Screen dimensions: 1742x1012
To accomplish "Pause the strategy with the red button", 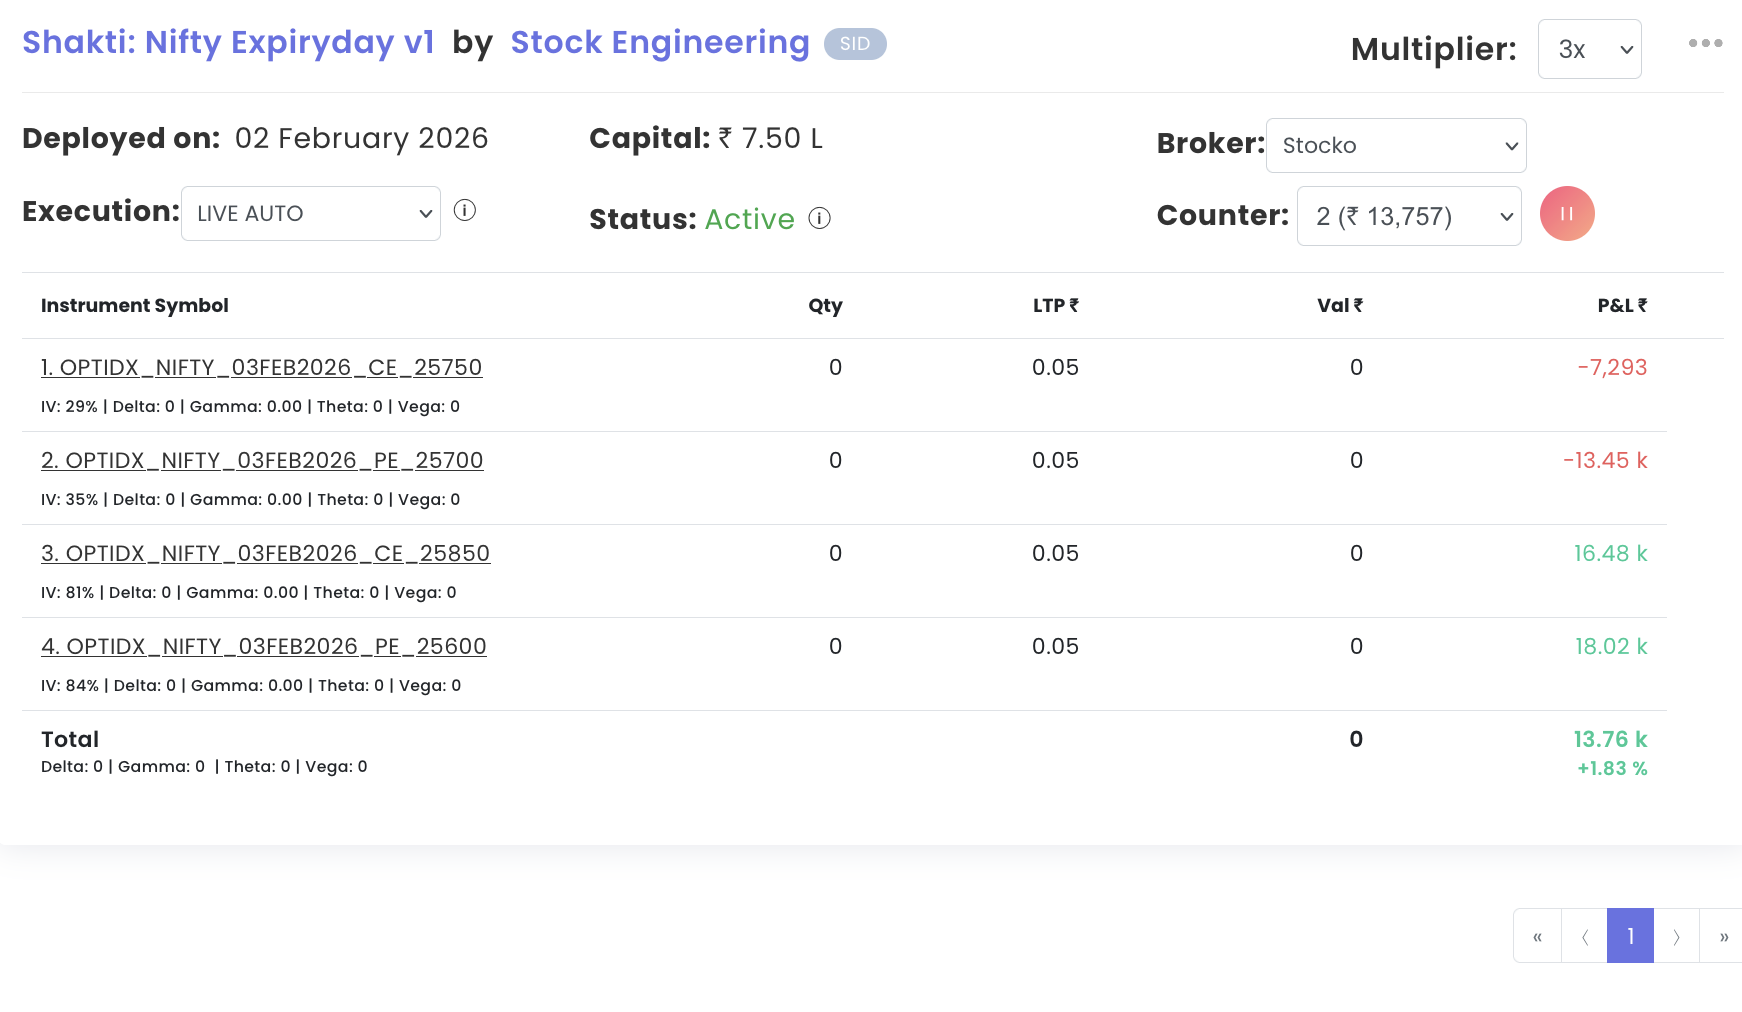I will (1567, 214).
